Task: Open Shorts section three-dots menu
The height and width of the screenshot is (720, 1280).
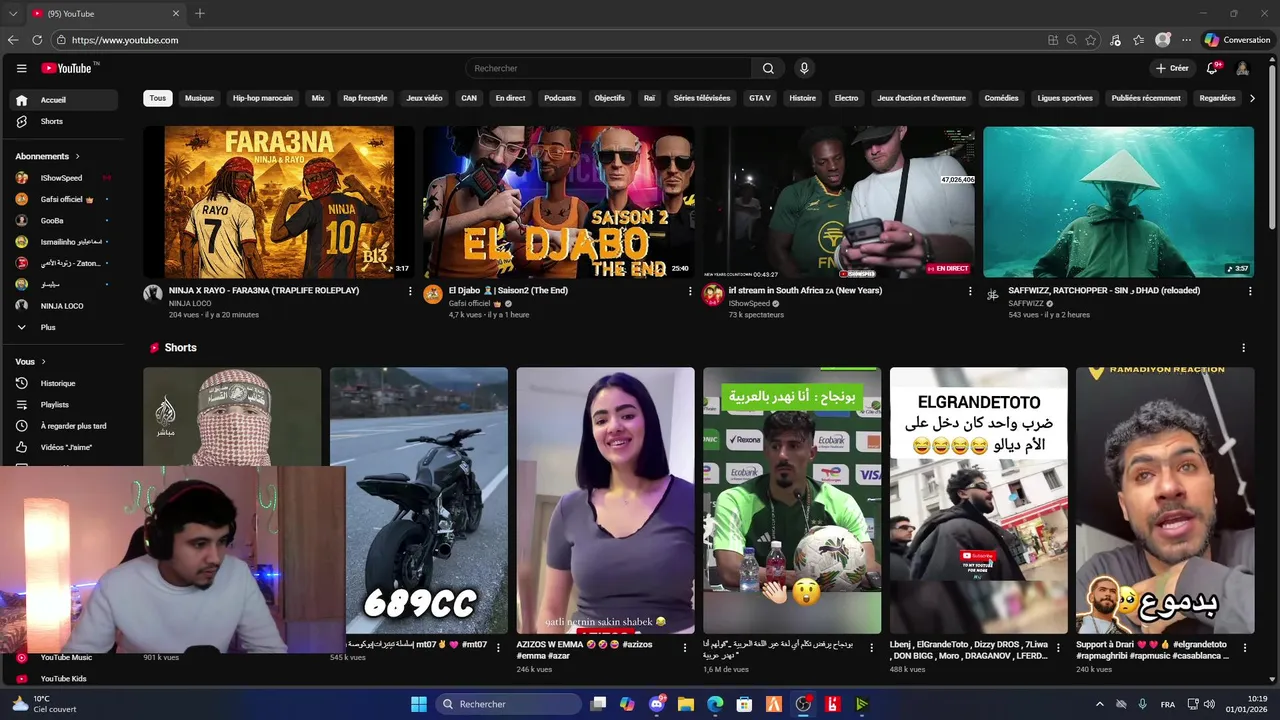Action: coord(1244,348)
